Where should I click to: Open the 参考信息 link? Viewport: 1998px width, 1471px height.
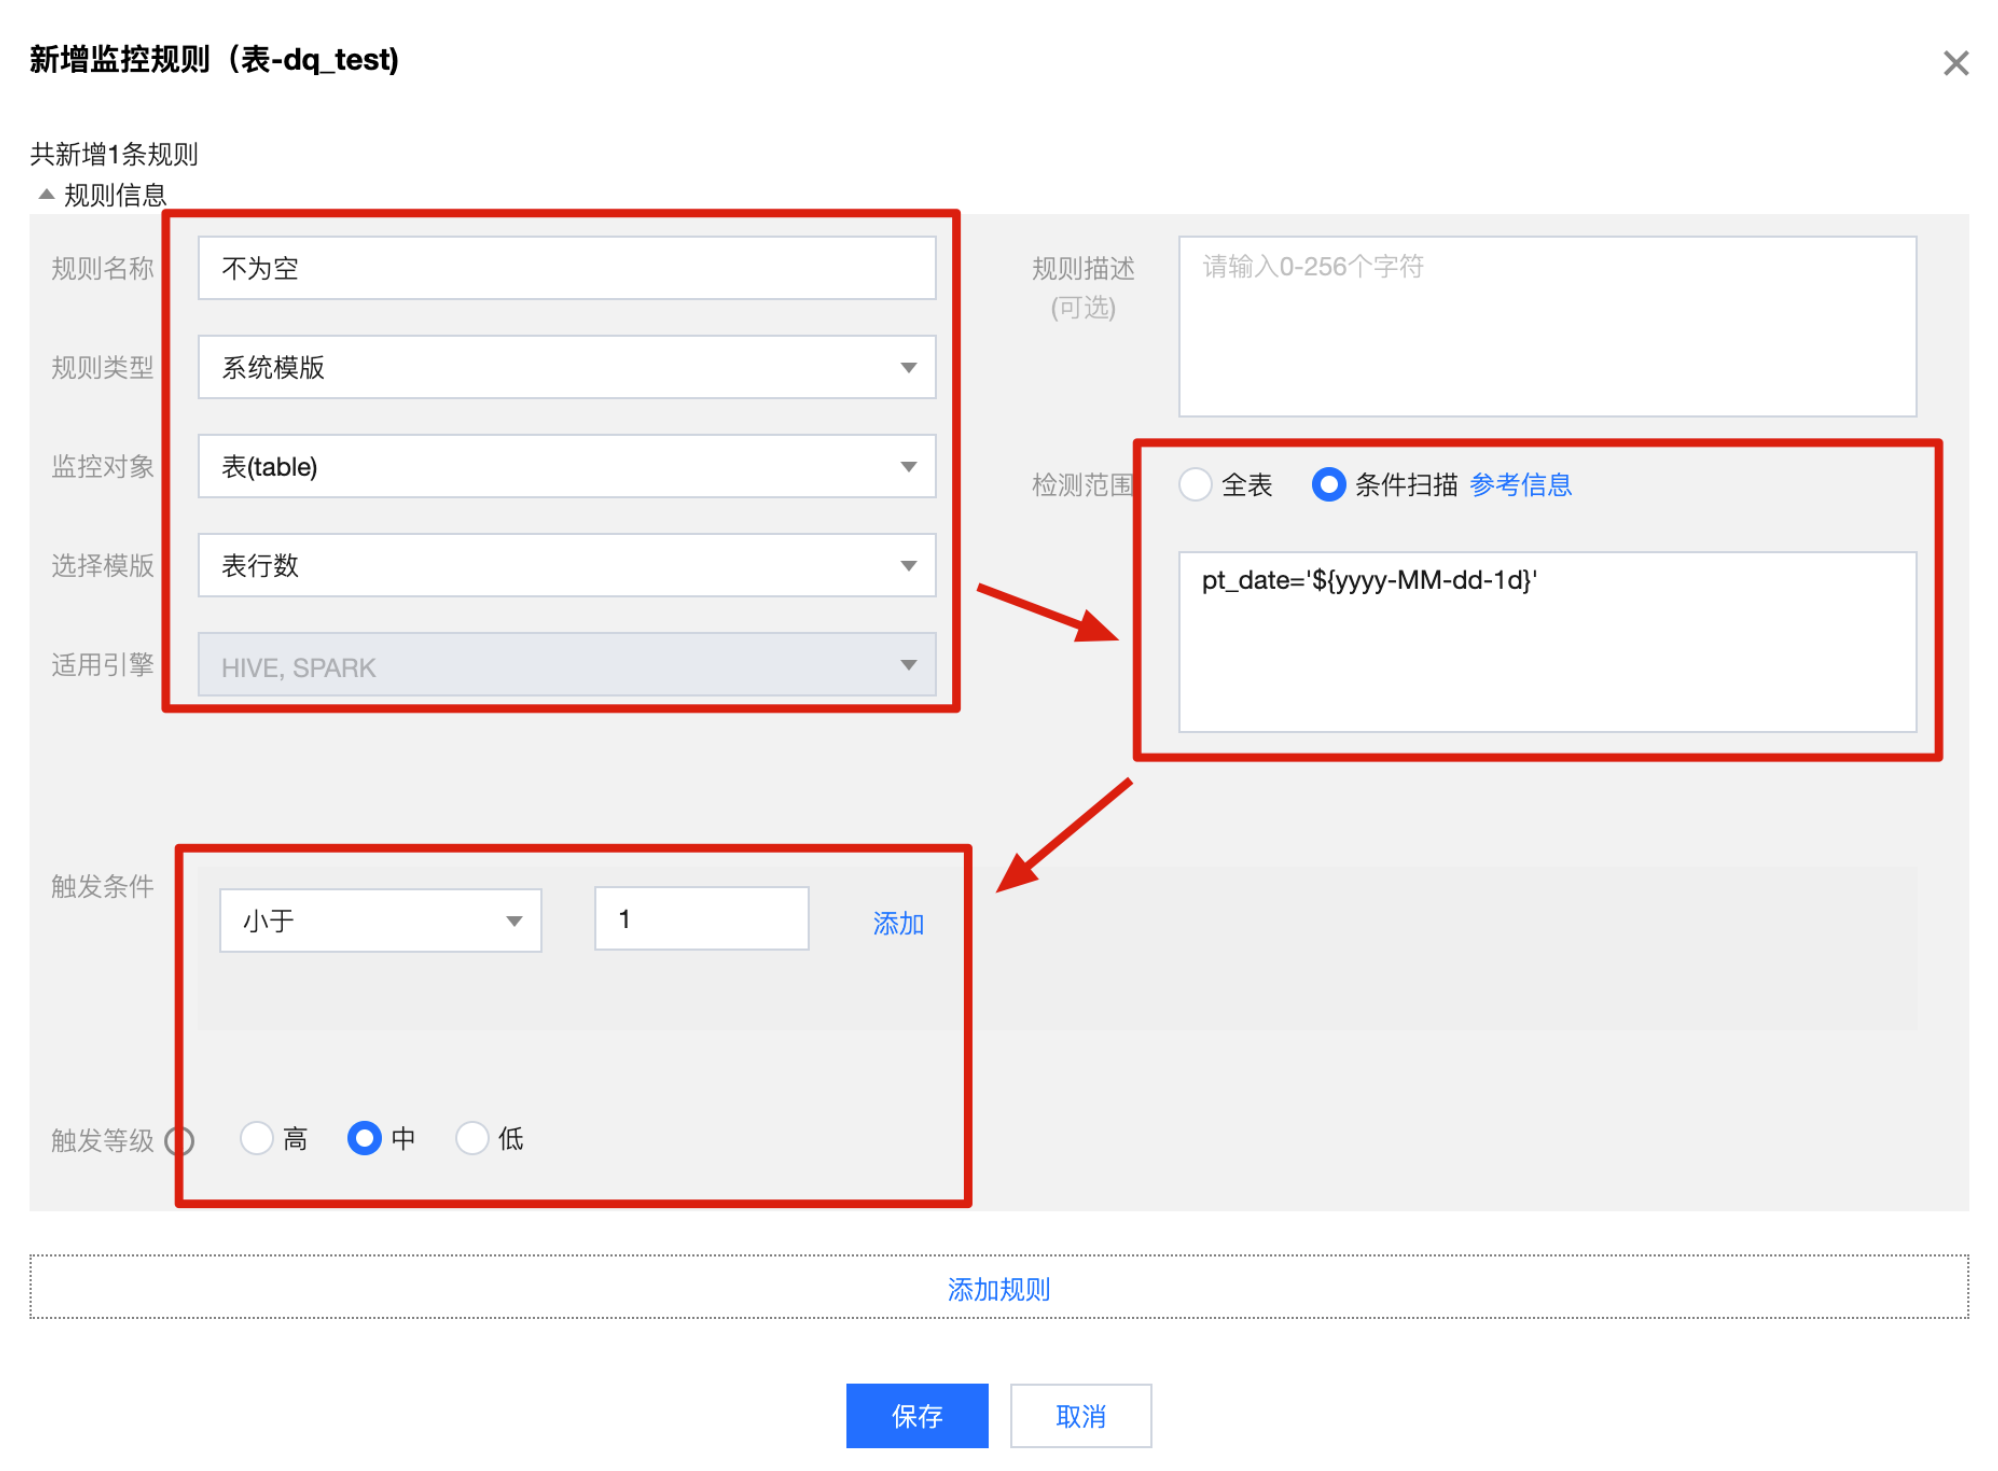click(x=1520, y=485)
